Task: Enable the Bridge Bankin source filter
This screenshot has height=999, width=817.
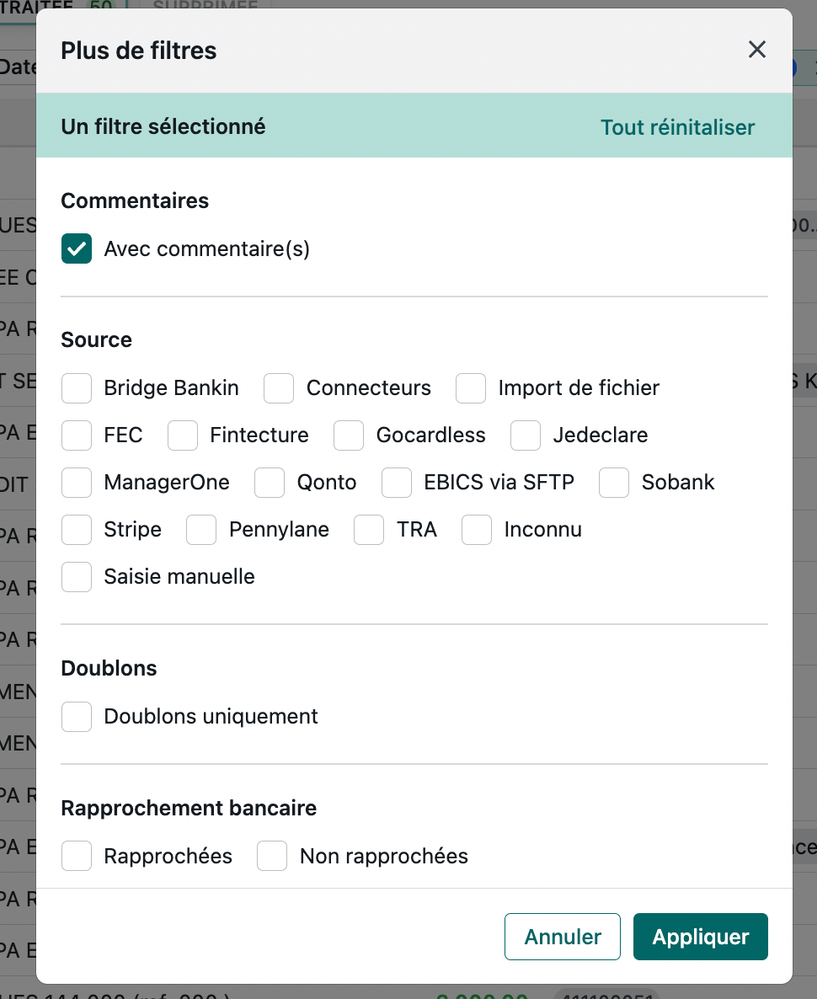Action: 77,388
